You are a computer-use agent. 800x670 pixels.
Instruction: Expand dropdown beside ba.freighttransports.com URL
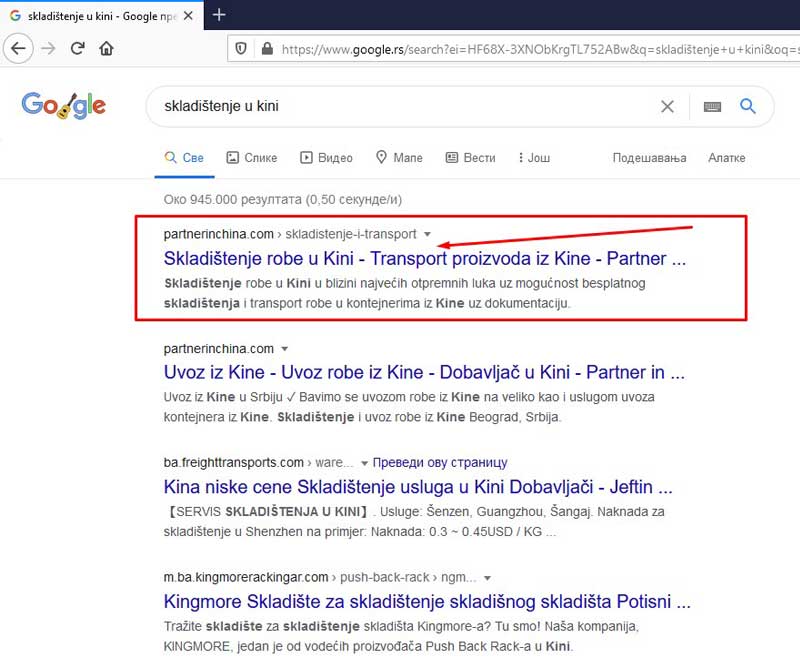(364, 463)
